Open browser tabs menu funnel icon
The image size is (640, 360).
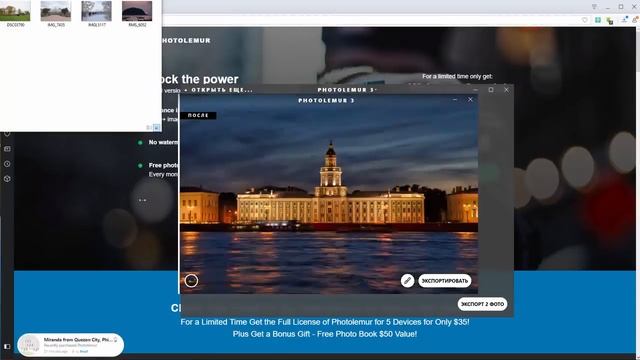pyautogui.click(x=594, y=7)
